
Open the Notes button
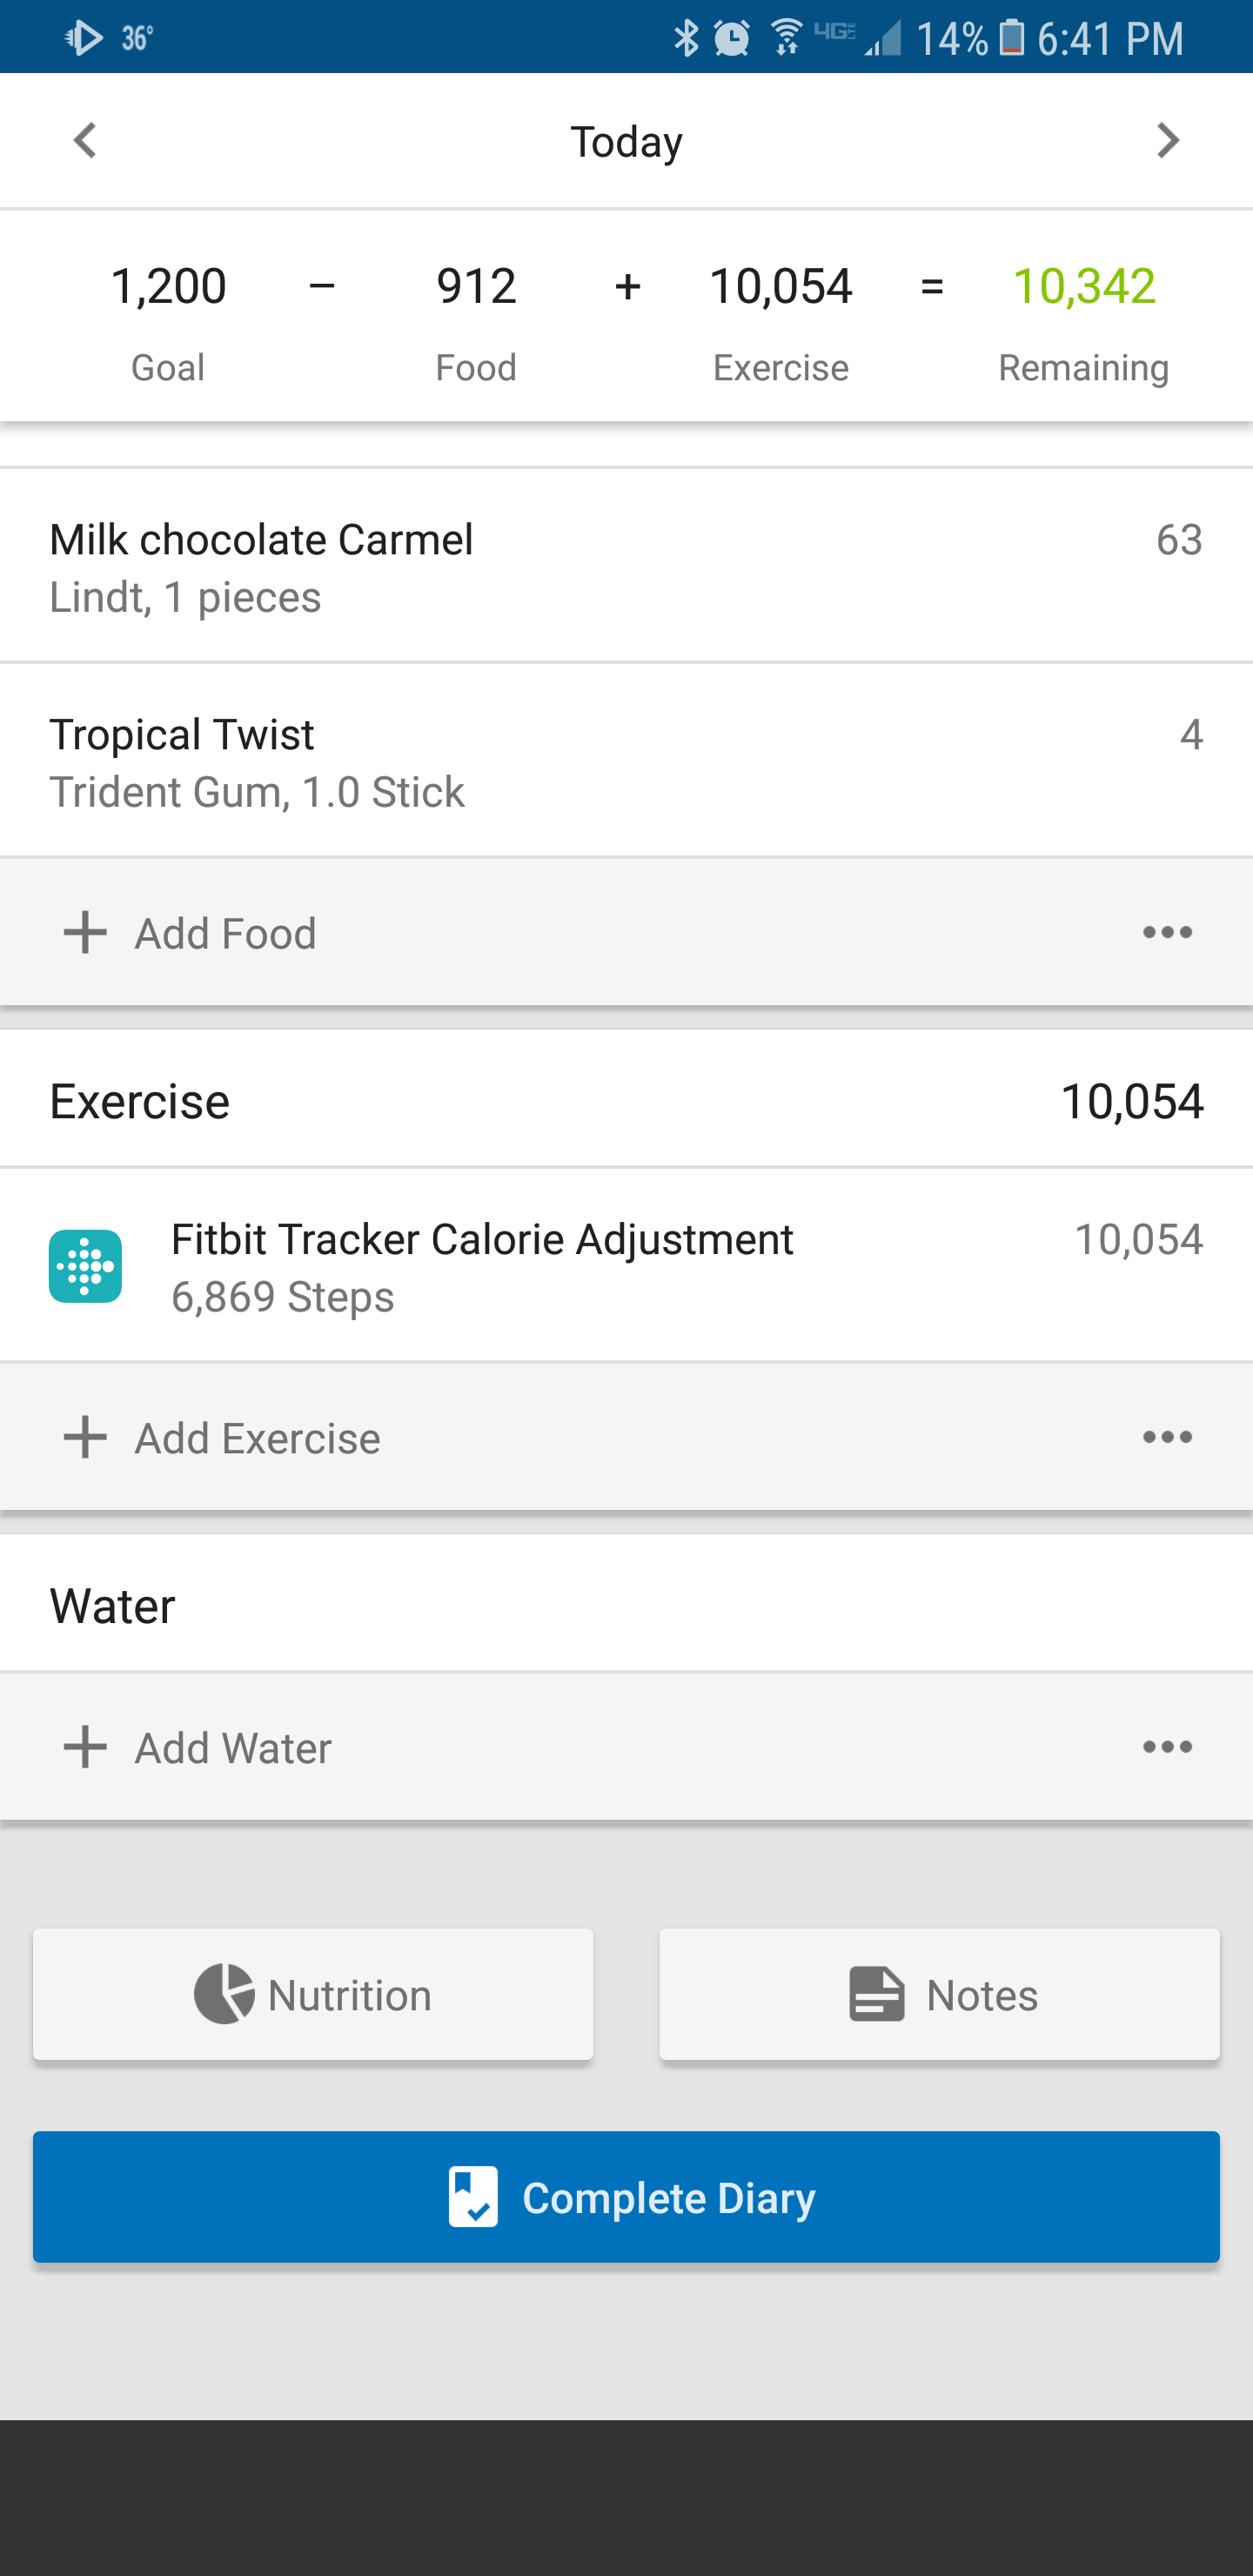coord(939,1994)
